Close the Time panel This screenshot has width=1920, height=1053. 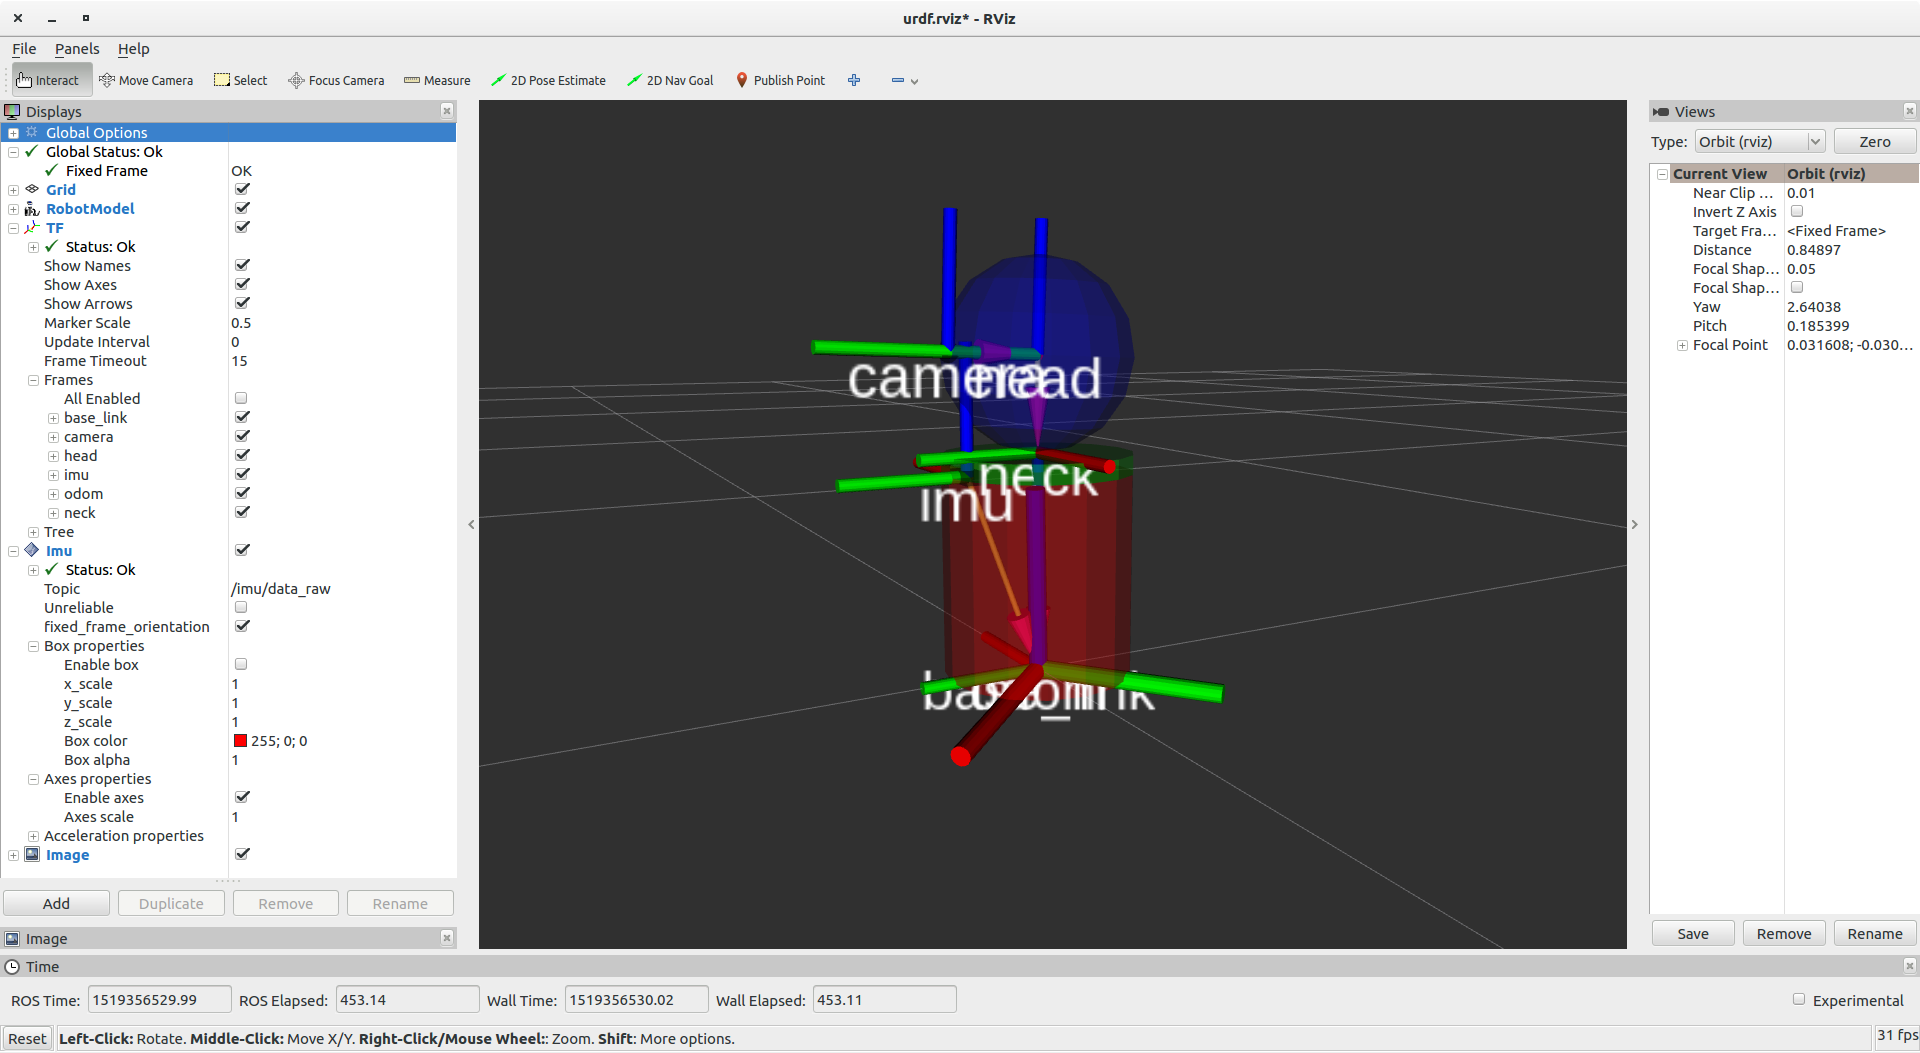click(x=1909, y=966)
